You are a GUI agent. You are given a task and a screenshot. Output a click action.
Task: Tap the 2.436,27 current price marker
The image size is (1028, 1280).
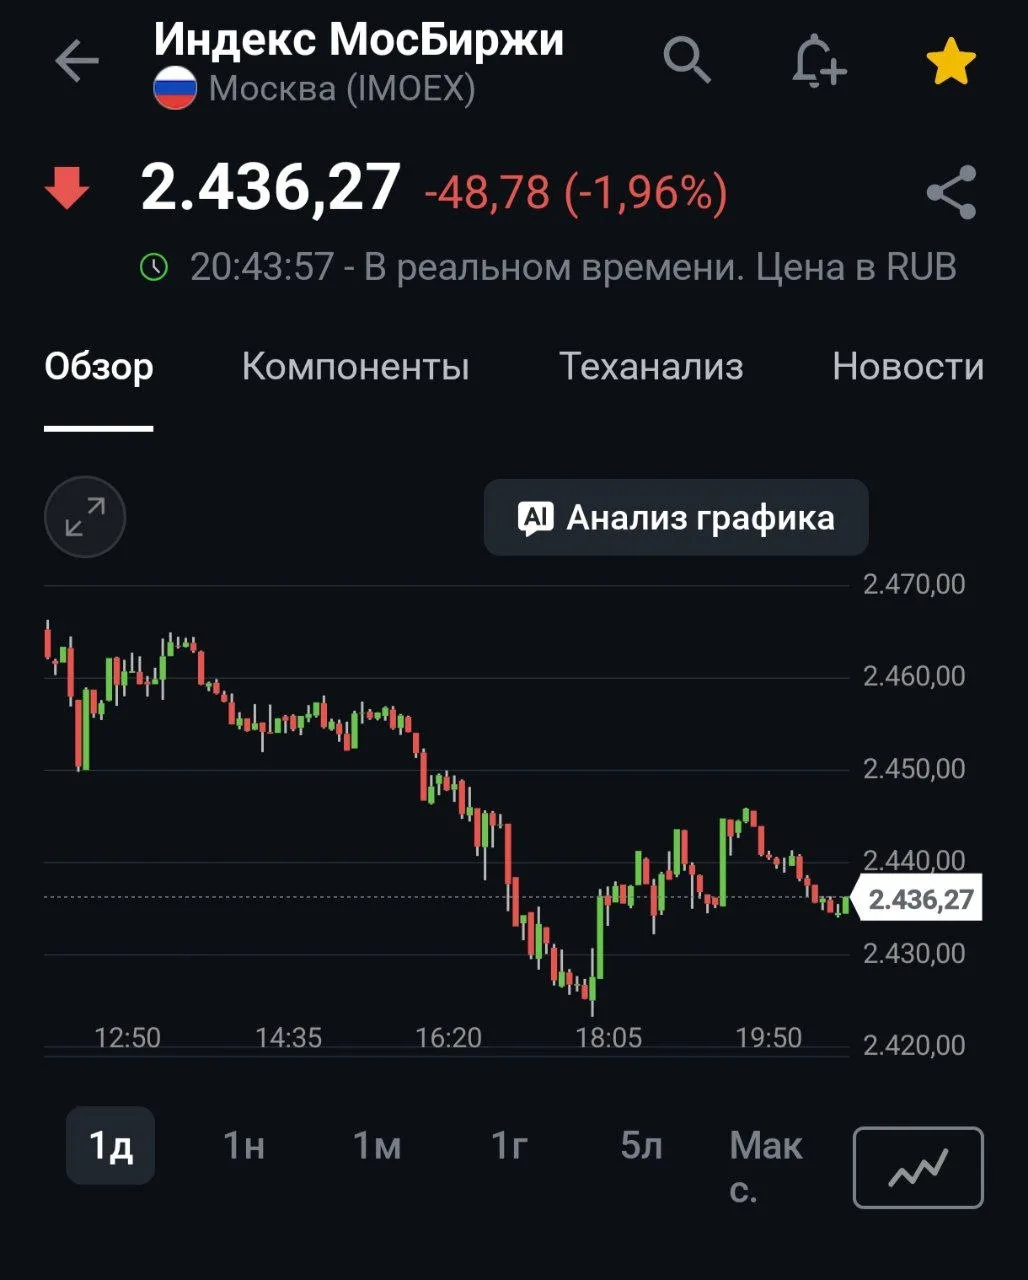[917, 898]
